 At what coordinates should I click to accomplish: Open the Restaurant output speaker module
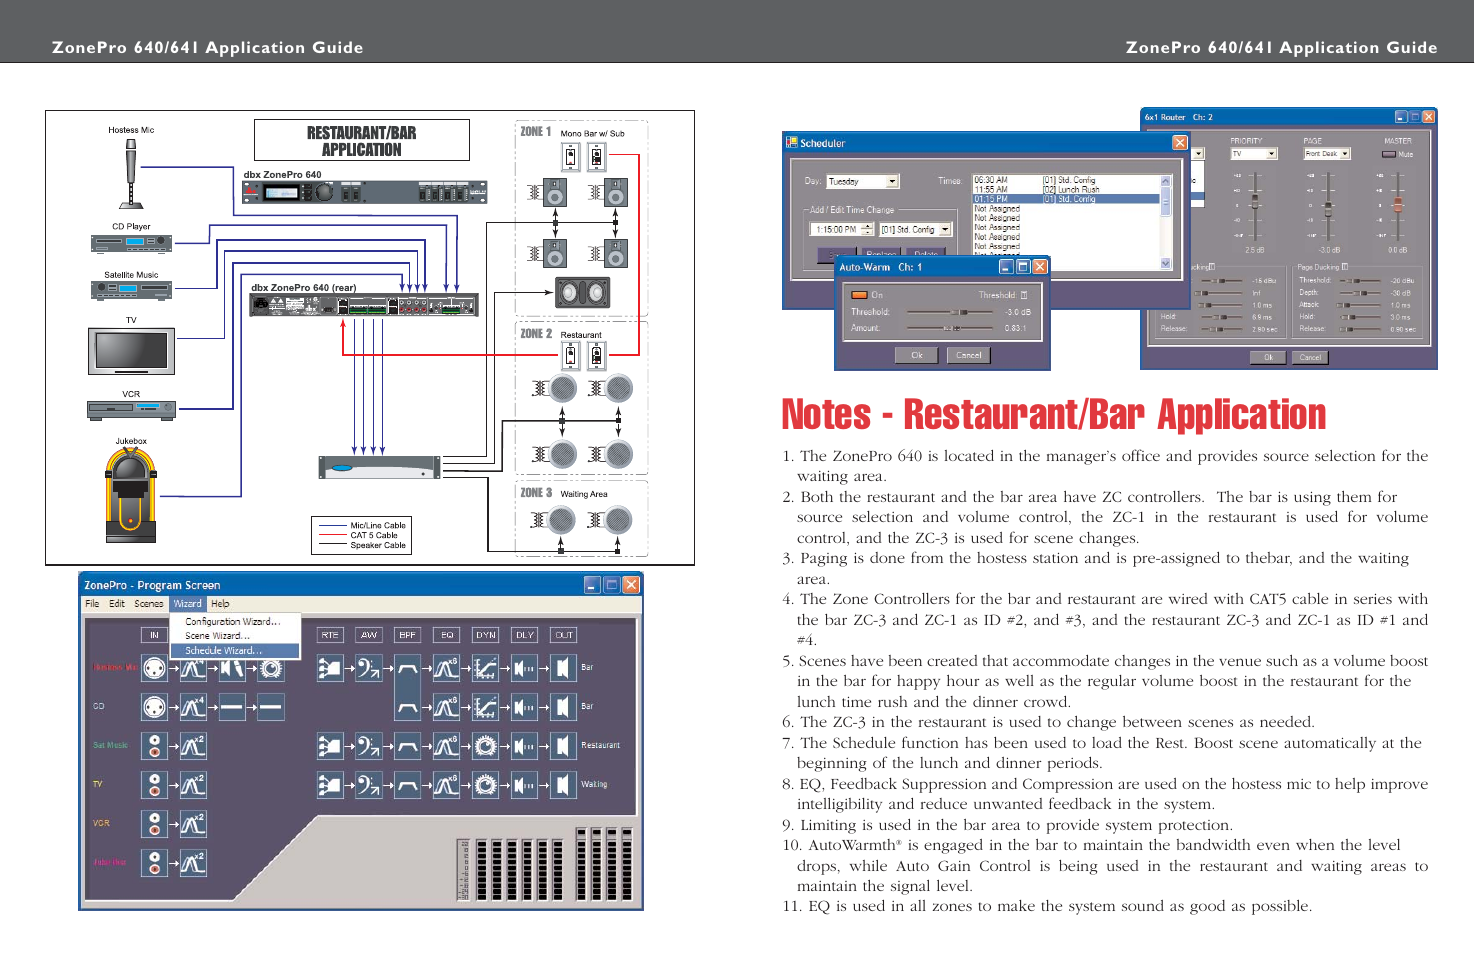tap(564, 746)
